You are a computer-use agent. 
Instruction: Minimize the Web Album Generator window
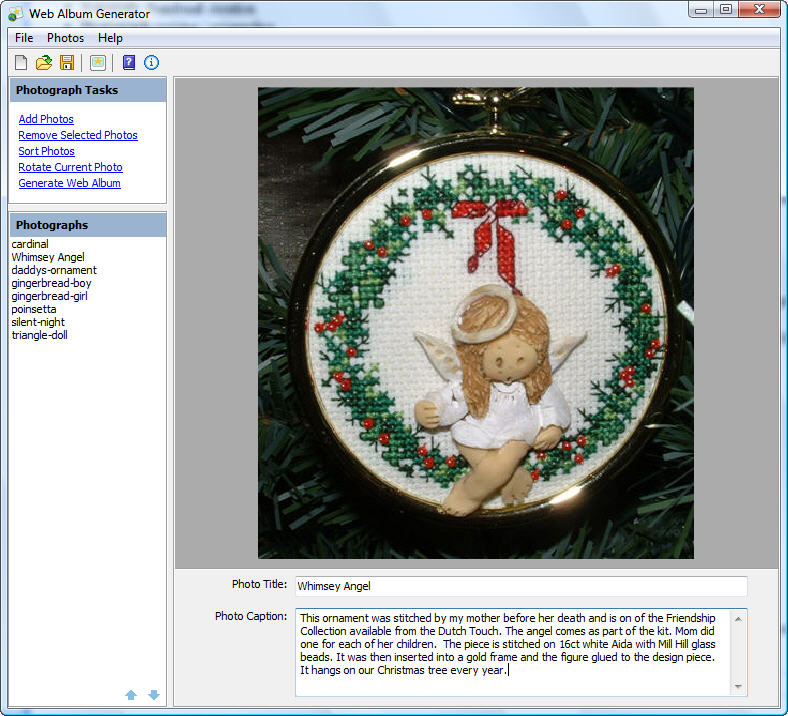pos(702,10)
